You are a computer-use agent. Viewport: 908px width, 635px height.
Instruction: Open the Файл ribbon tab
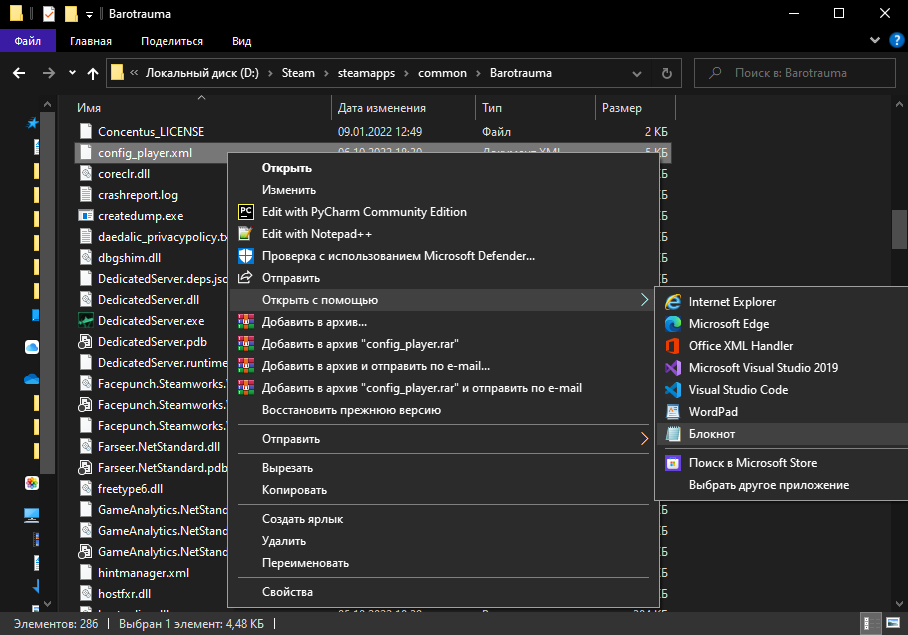(28, 41)
